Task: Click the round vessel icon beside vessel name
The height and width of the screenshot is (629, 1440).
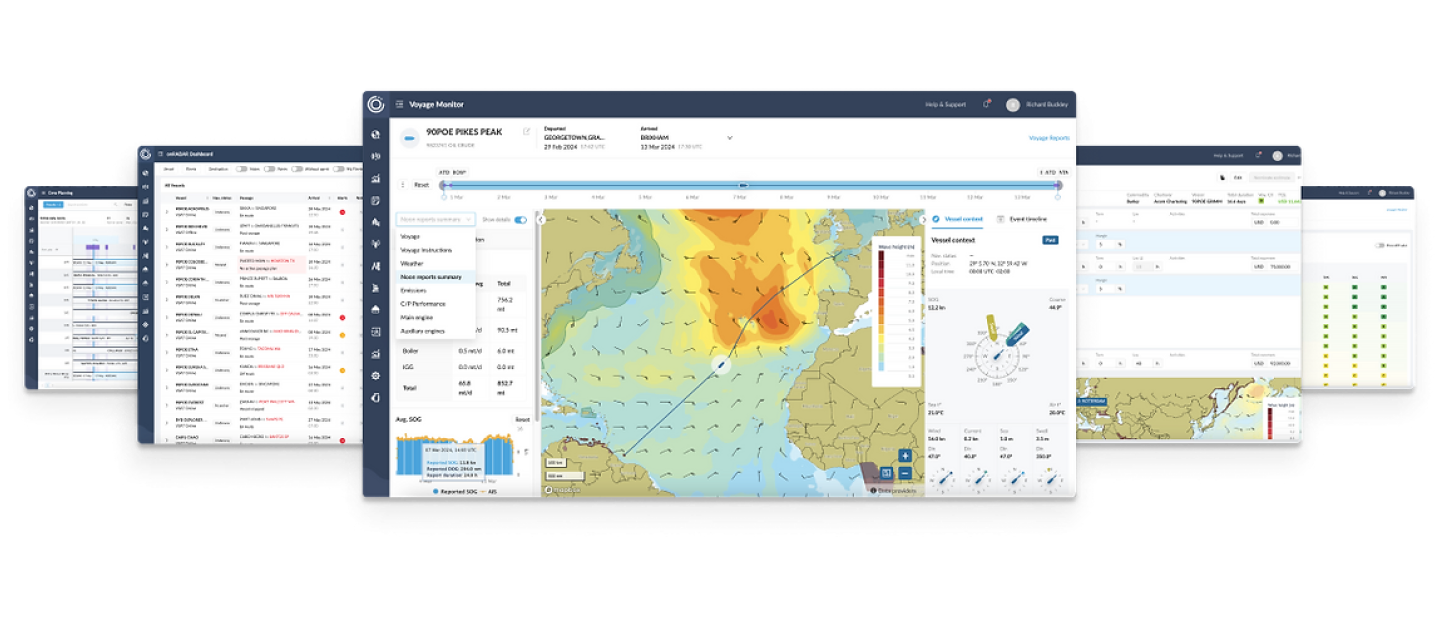Action: tap(409, 138)
